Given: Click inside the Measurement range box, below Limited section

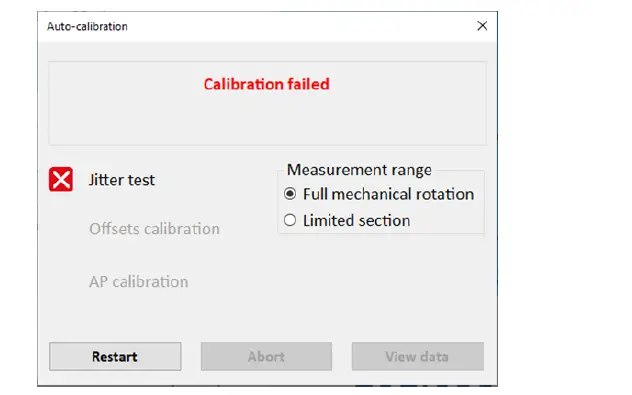Looking at the screenshot, I should pos(381,231).
